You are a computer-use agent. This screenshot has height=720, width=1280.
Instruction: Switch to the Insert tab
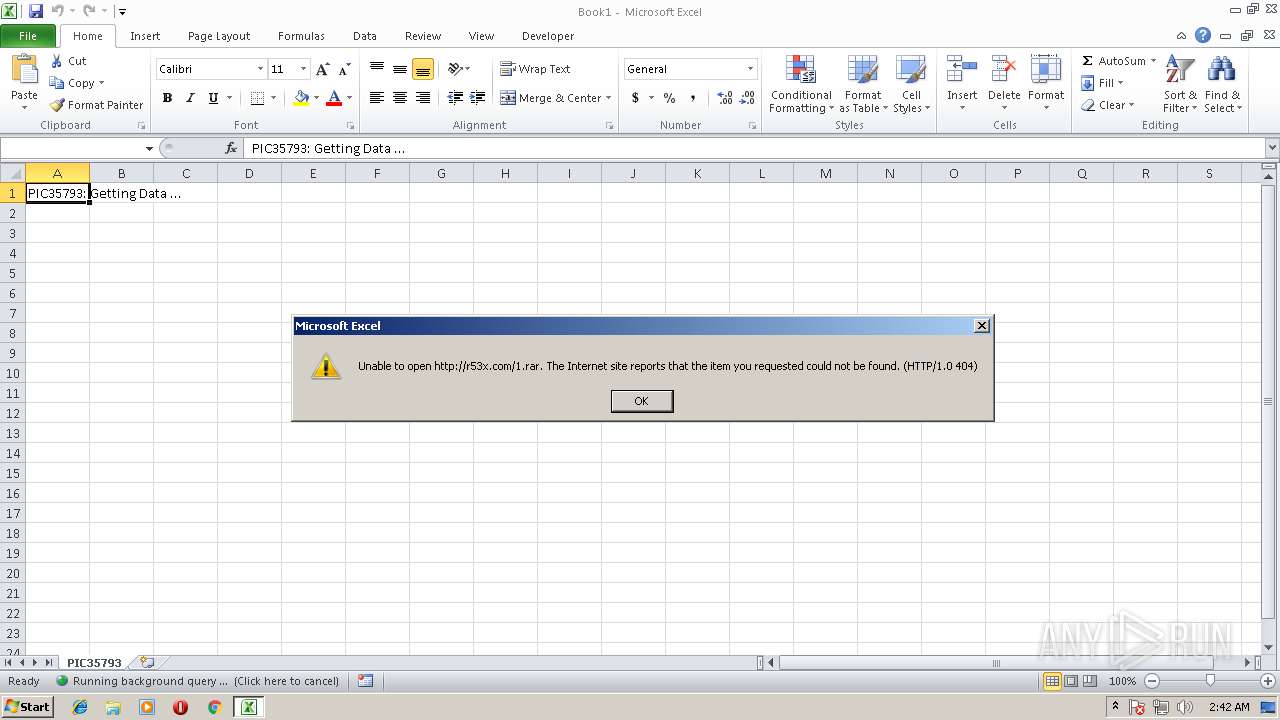coord(145,36)
